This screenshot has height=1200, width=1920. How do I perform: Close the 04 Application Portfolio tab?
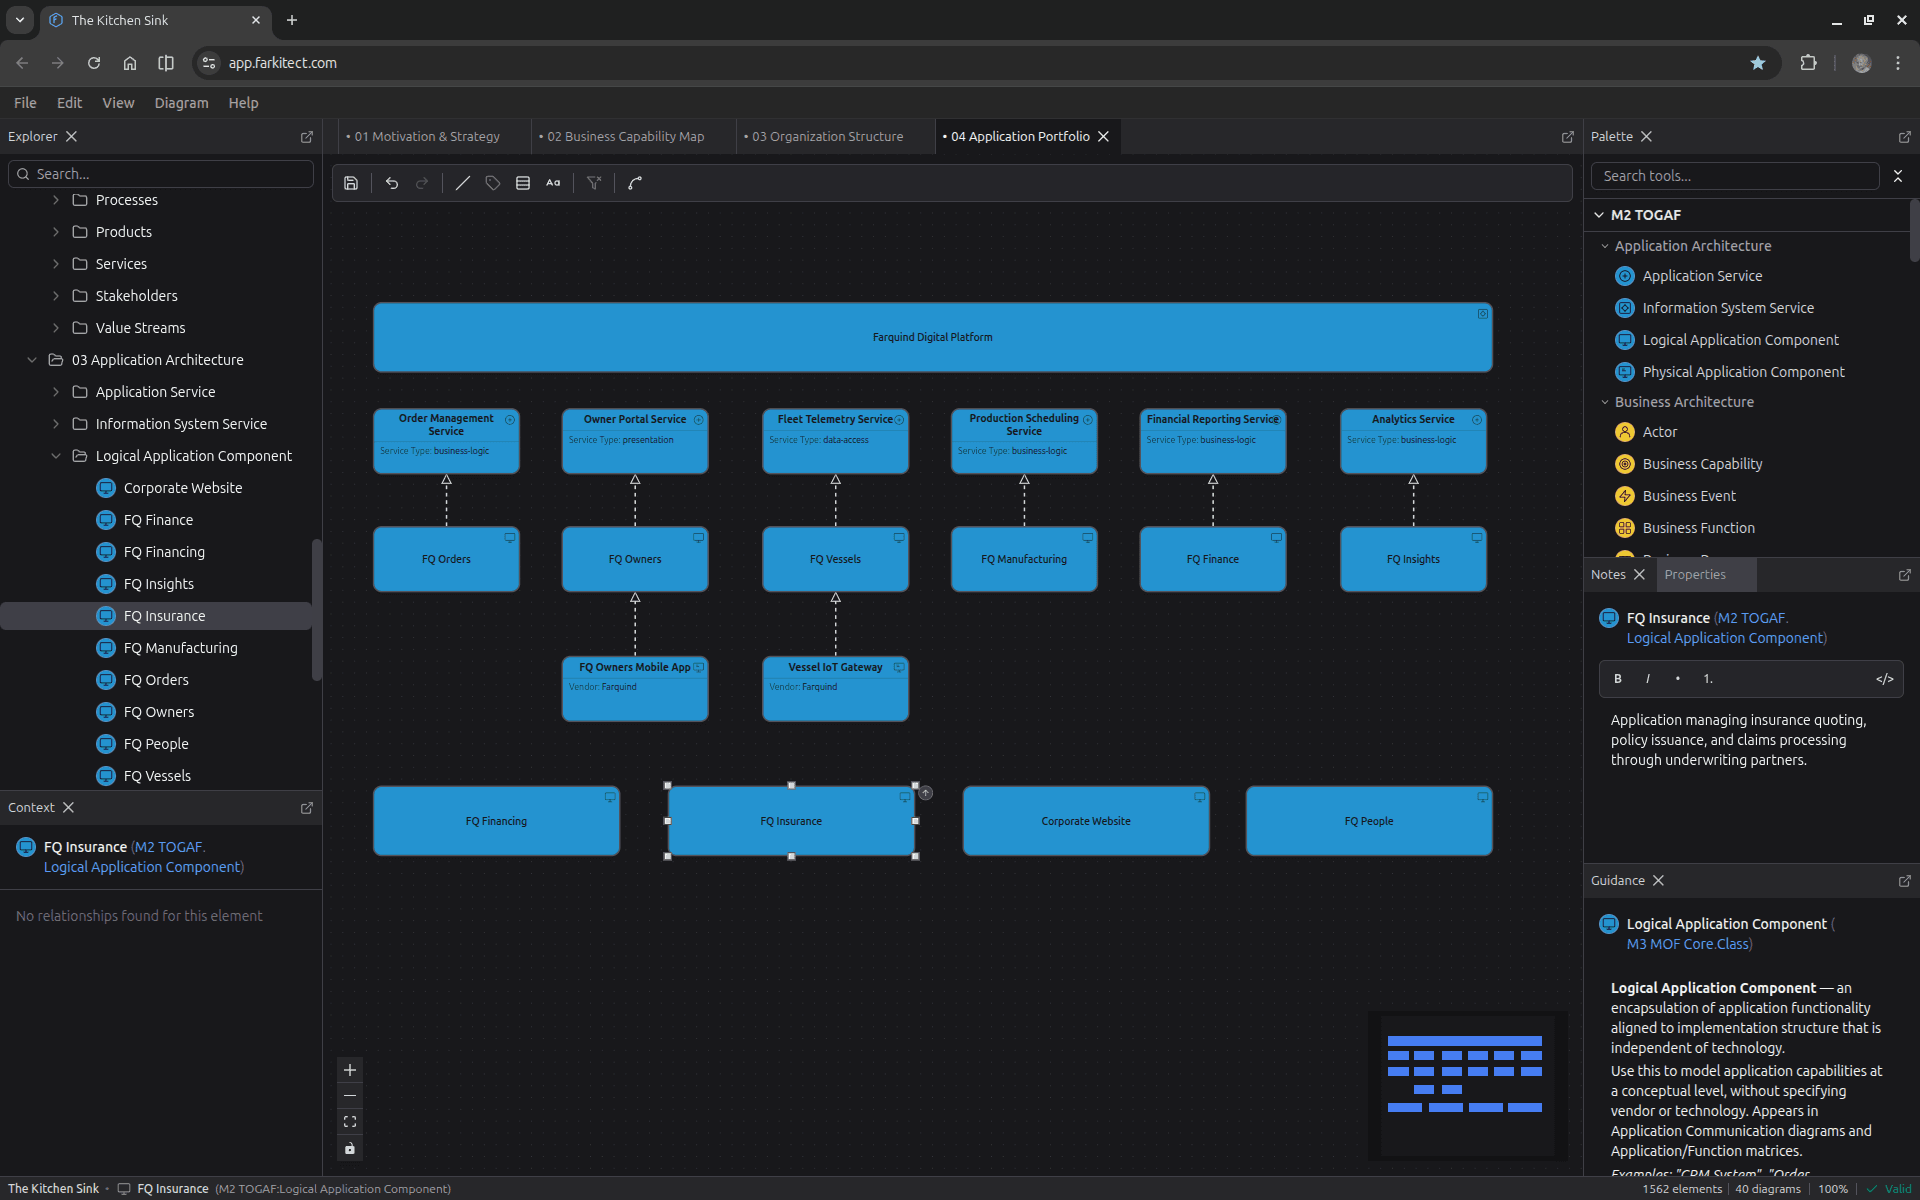coord(1104,137)
